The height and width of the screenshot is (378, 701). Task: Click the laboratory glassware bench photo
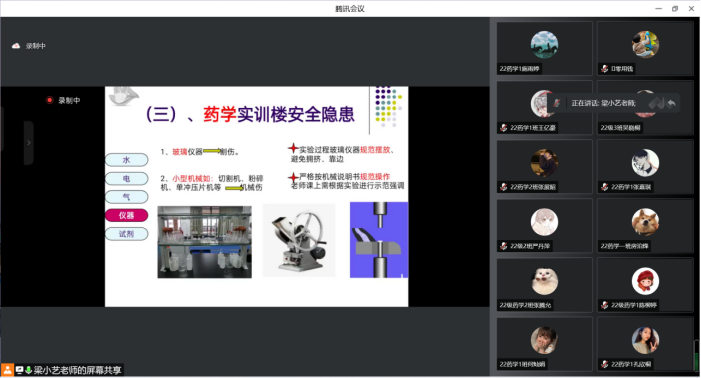coord(204,242)
